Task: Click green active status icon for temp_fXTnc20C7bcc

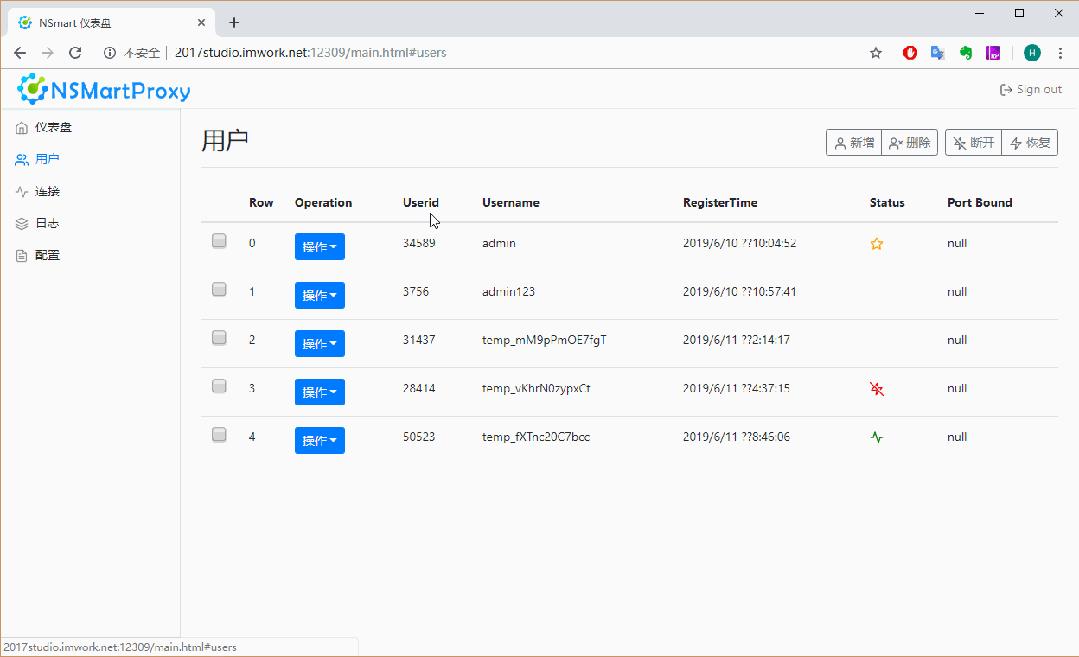Action: (877, 437)
